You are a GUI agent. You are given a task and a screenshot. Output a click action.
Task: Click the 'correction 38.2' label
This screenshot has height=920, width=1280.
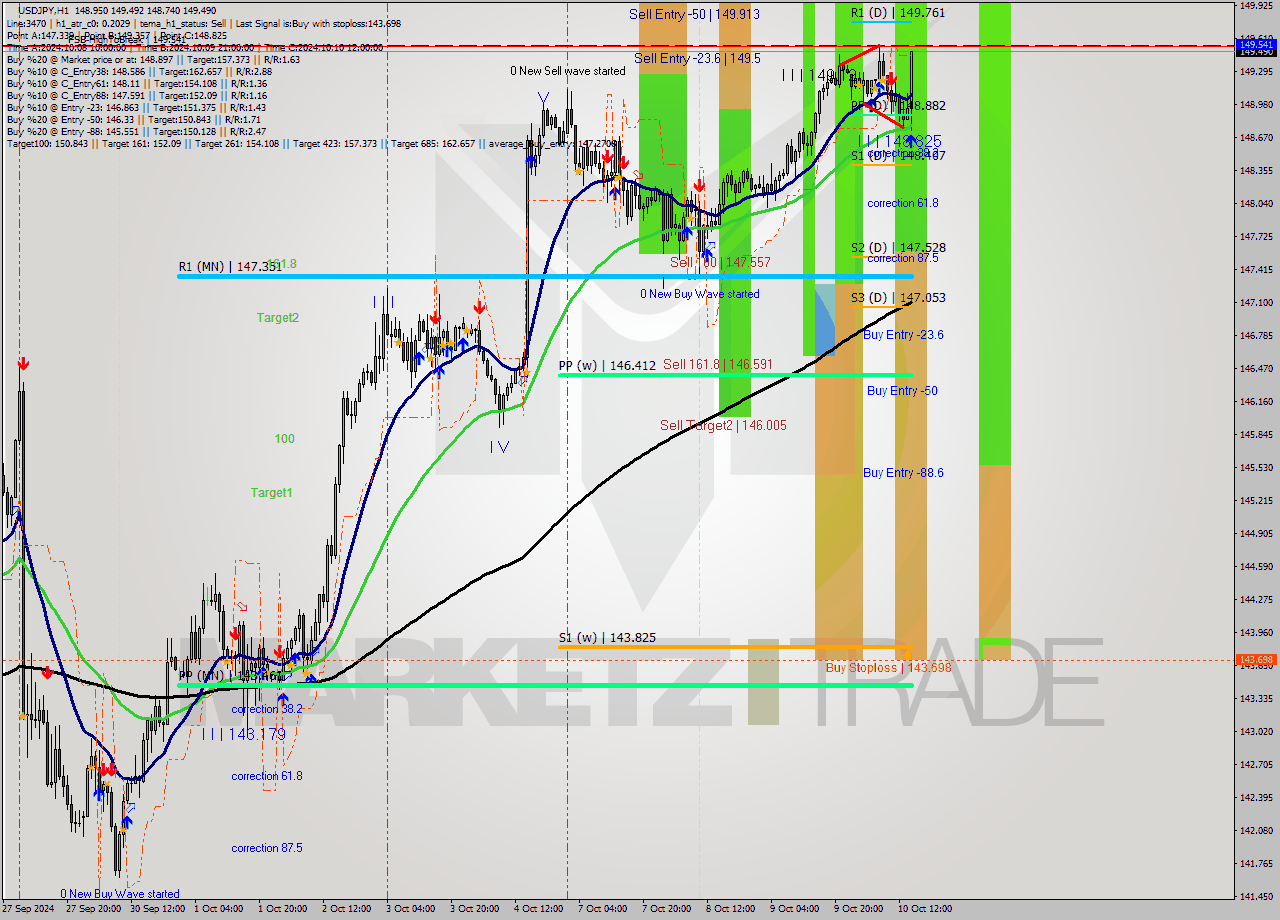tap(267, 709)
